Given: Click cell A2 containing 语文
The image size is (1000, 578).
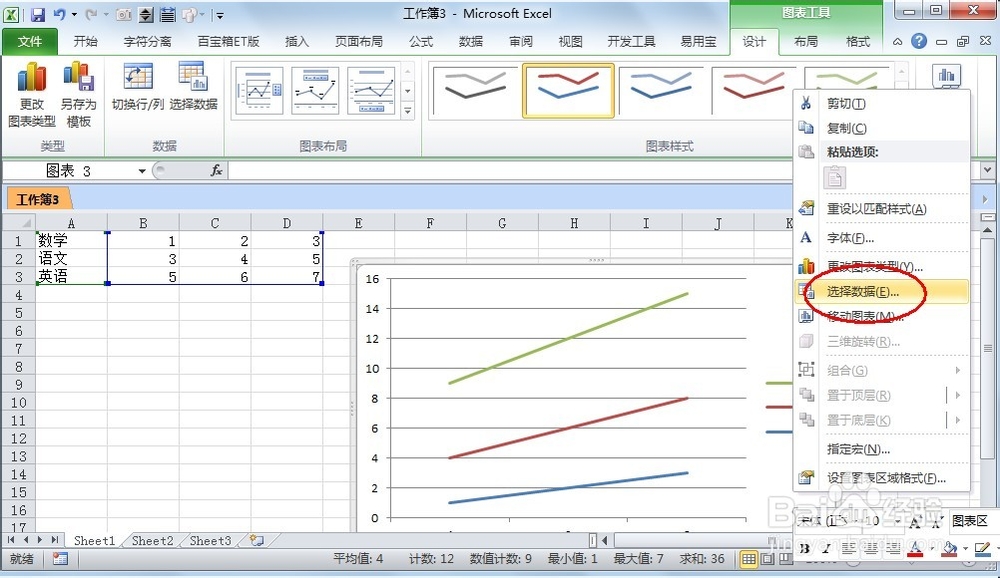Looking at the screenshot, I should 71,258.
